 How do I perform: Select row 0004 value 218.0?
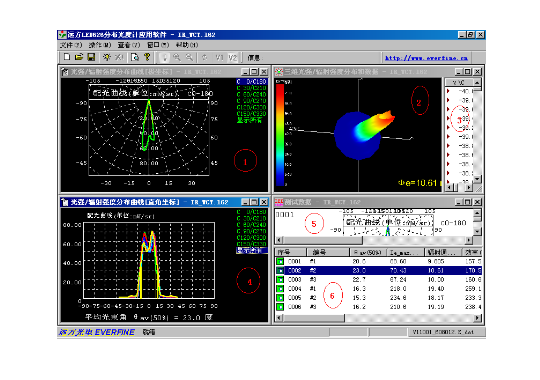point(398,289)
